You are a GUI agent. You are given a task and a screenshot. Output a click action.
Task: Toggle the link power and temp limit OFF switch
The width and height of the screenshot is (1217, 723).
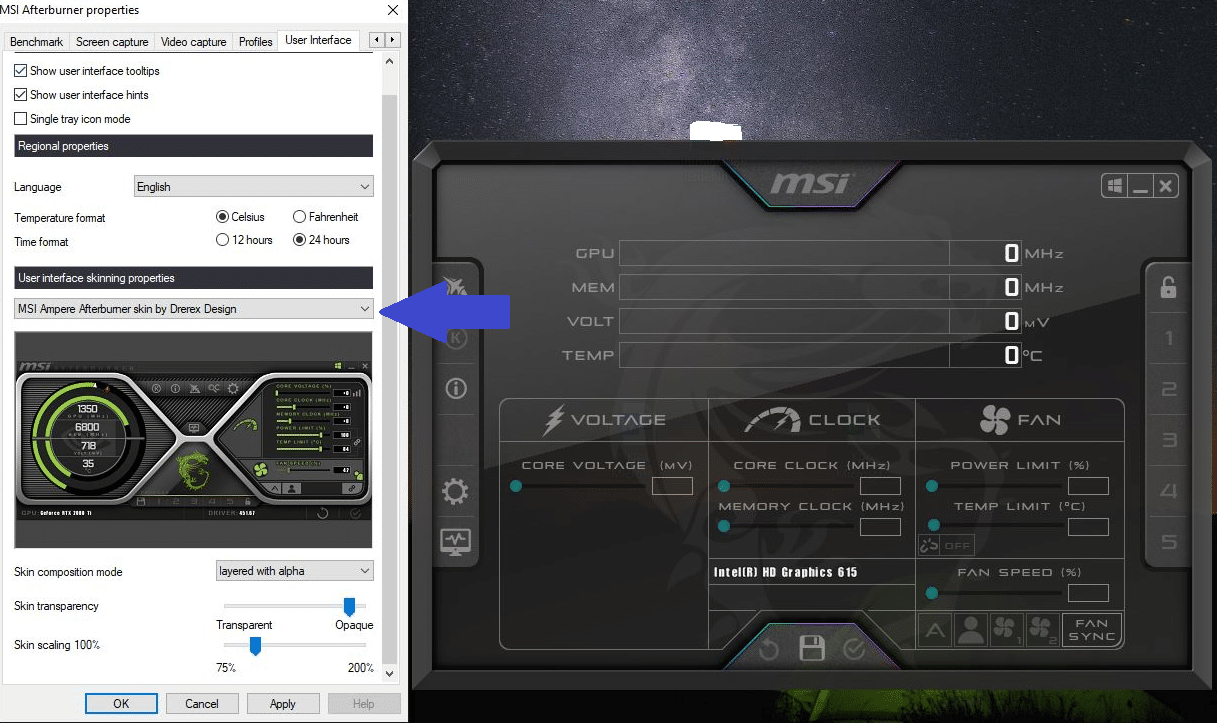pyautogui.click(x=946, y=545)
